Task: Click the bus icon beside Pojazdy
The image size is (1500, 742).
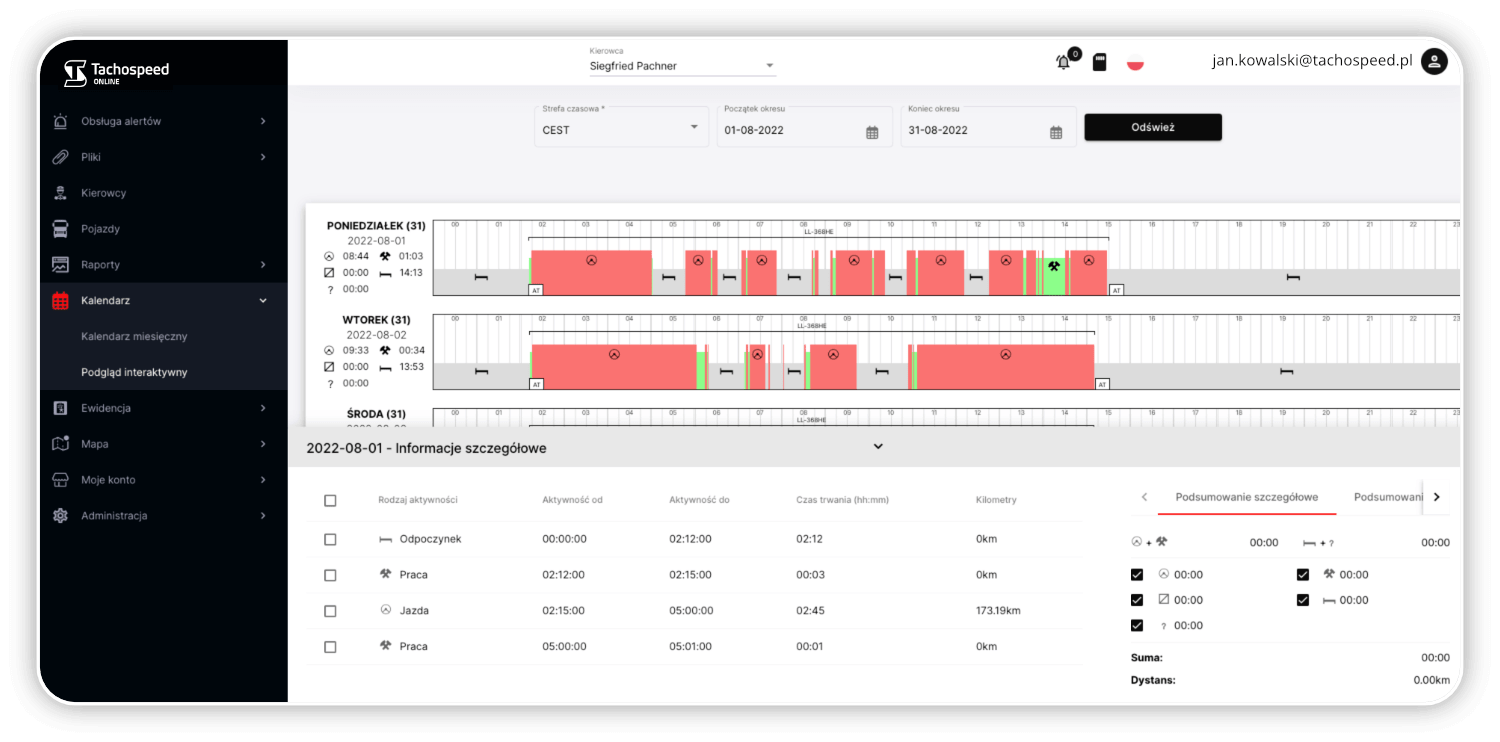Action: (x=60, y=229)
